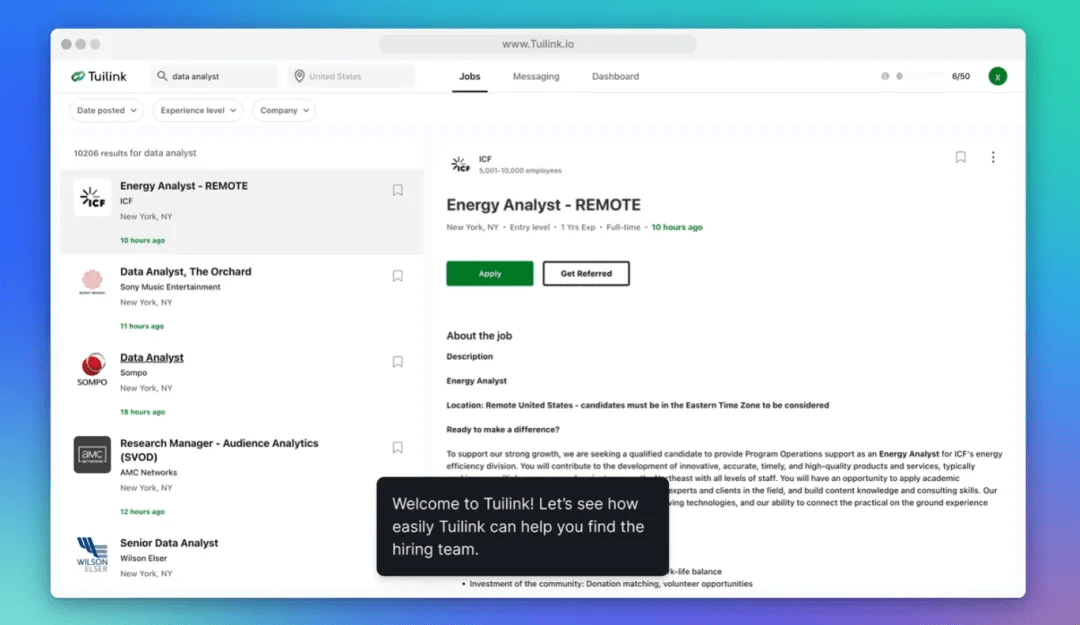Click the location pin icon
Image resolution: width=1080 pixels, height=625 pixels.
[299, 76]
